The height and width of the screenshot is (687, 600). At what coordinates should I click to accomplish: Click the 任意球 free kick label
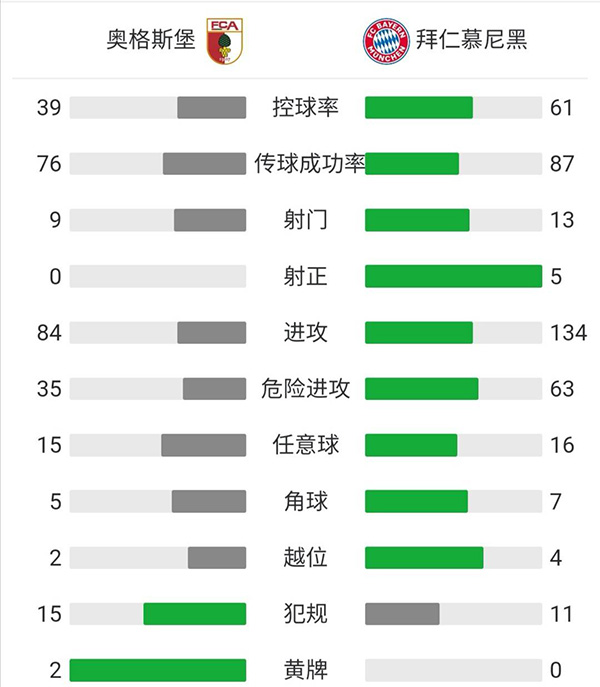tap(305, 445)
